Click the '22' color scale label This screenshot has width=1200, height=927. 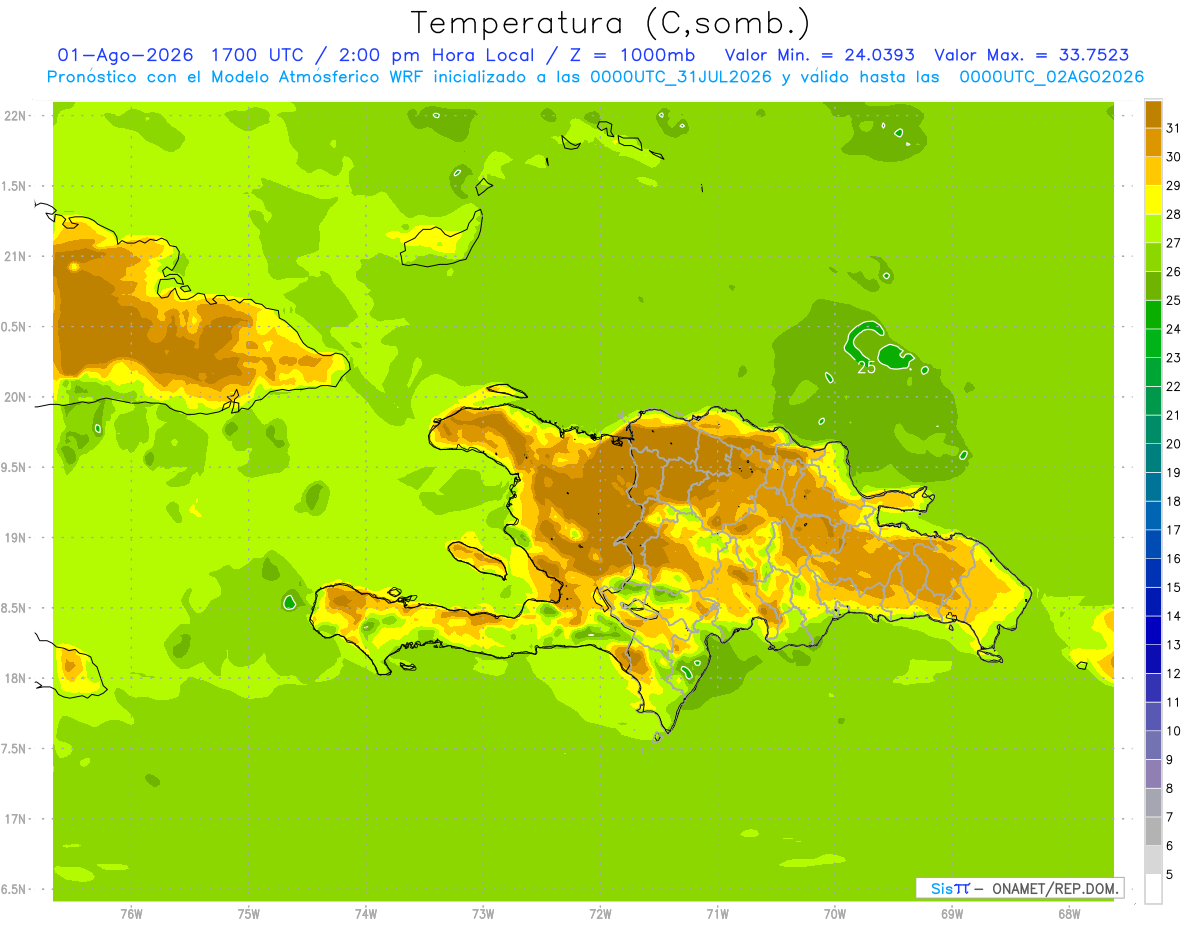(x=1174, y=387)
